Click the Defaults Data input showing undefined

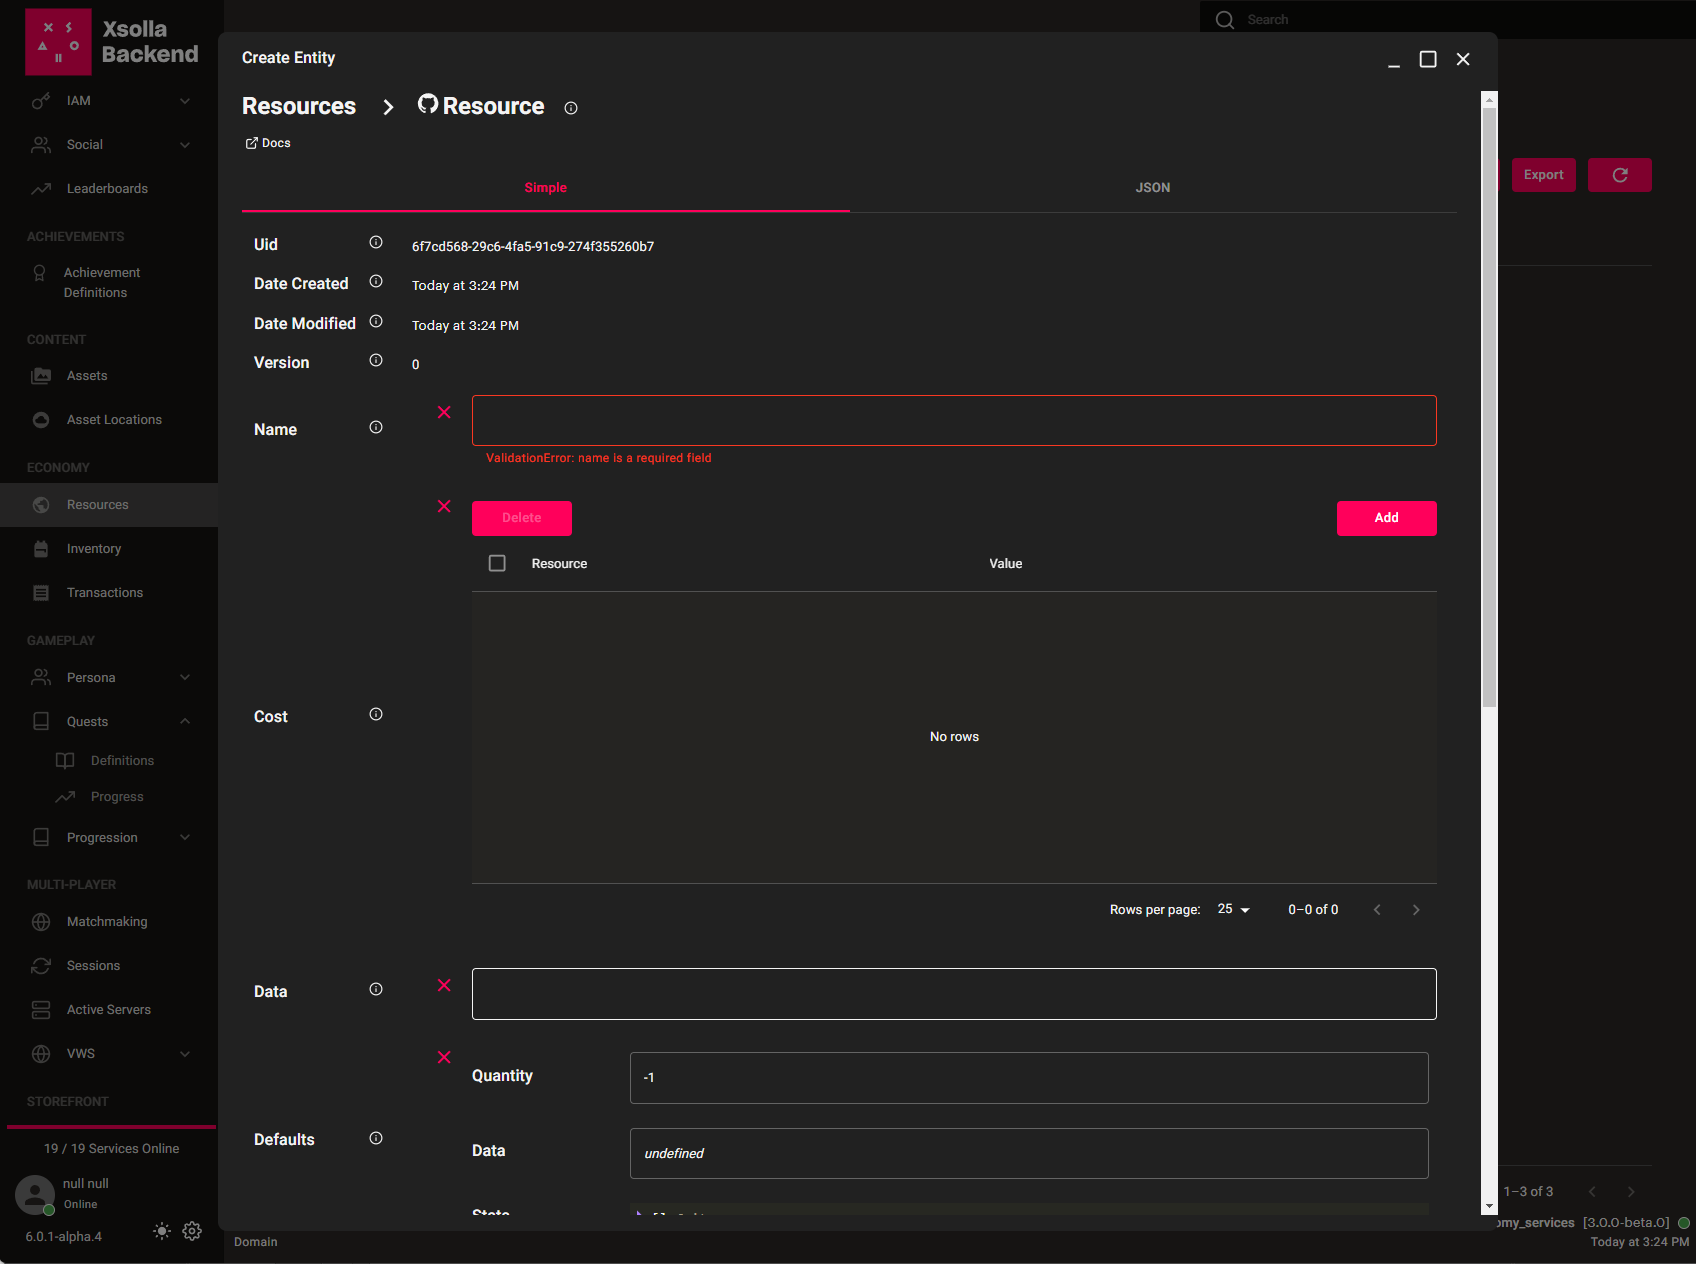1029,1154
